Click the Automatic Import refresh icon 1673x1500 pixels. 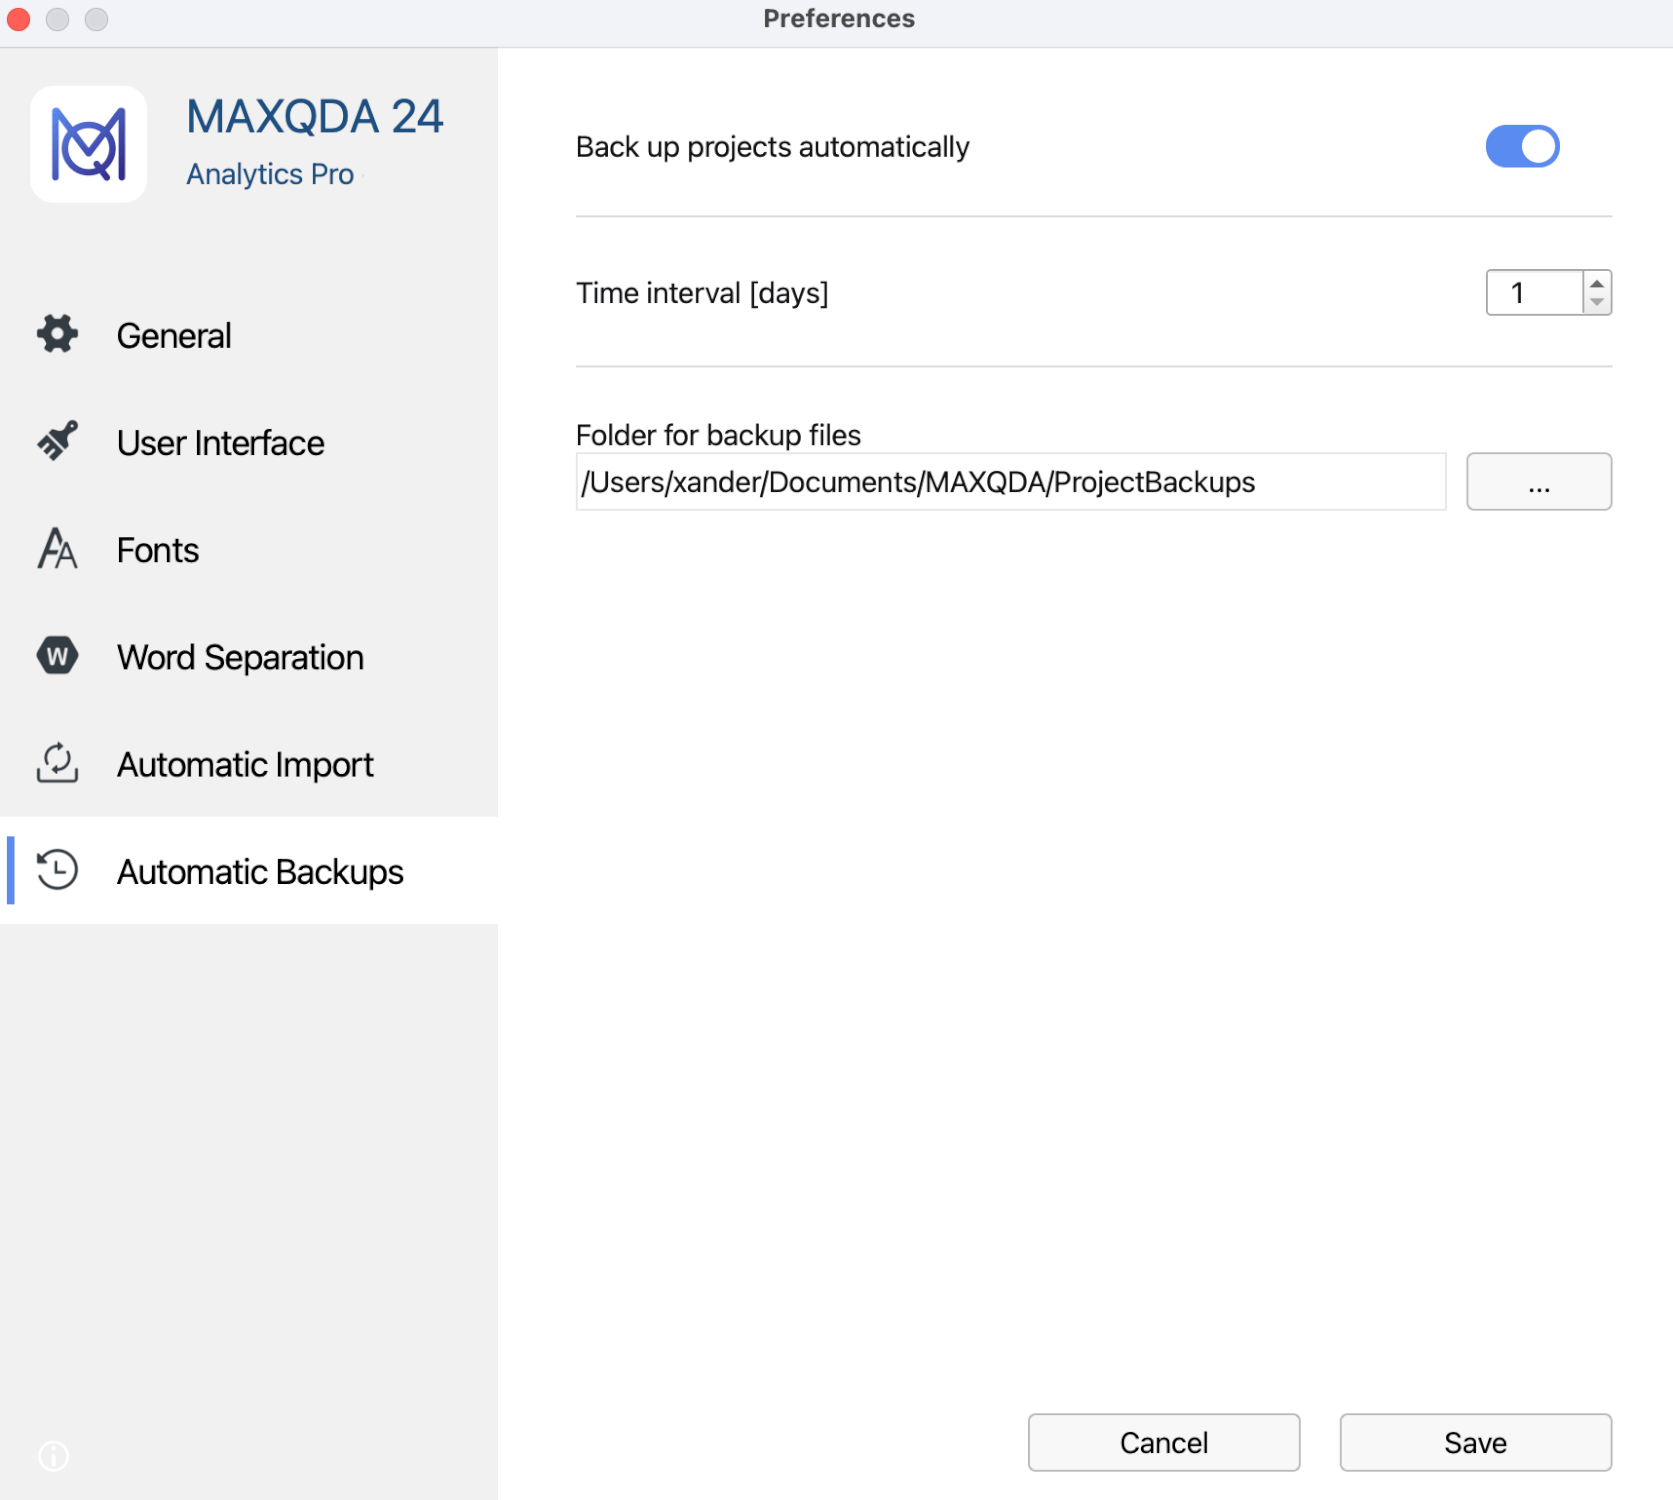[57, 764]
